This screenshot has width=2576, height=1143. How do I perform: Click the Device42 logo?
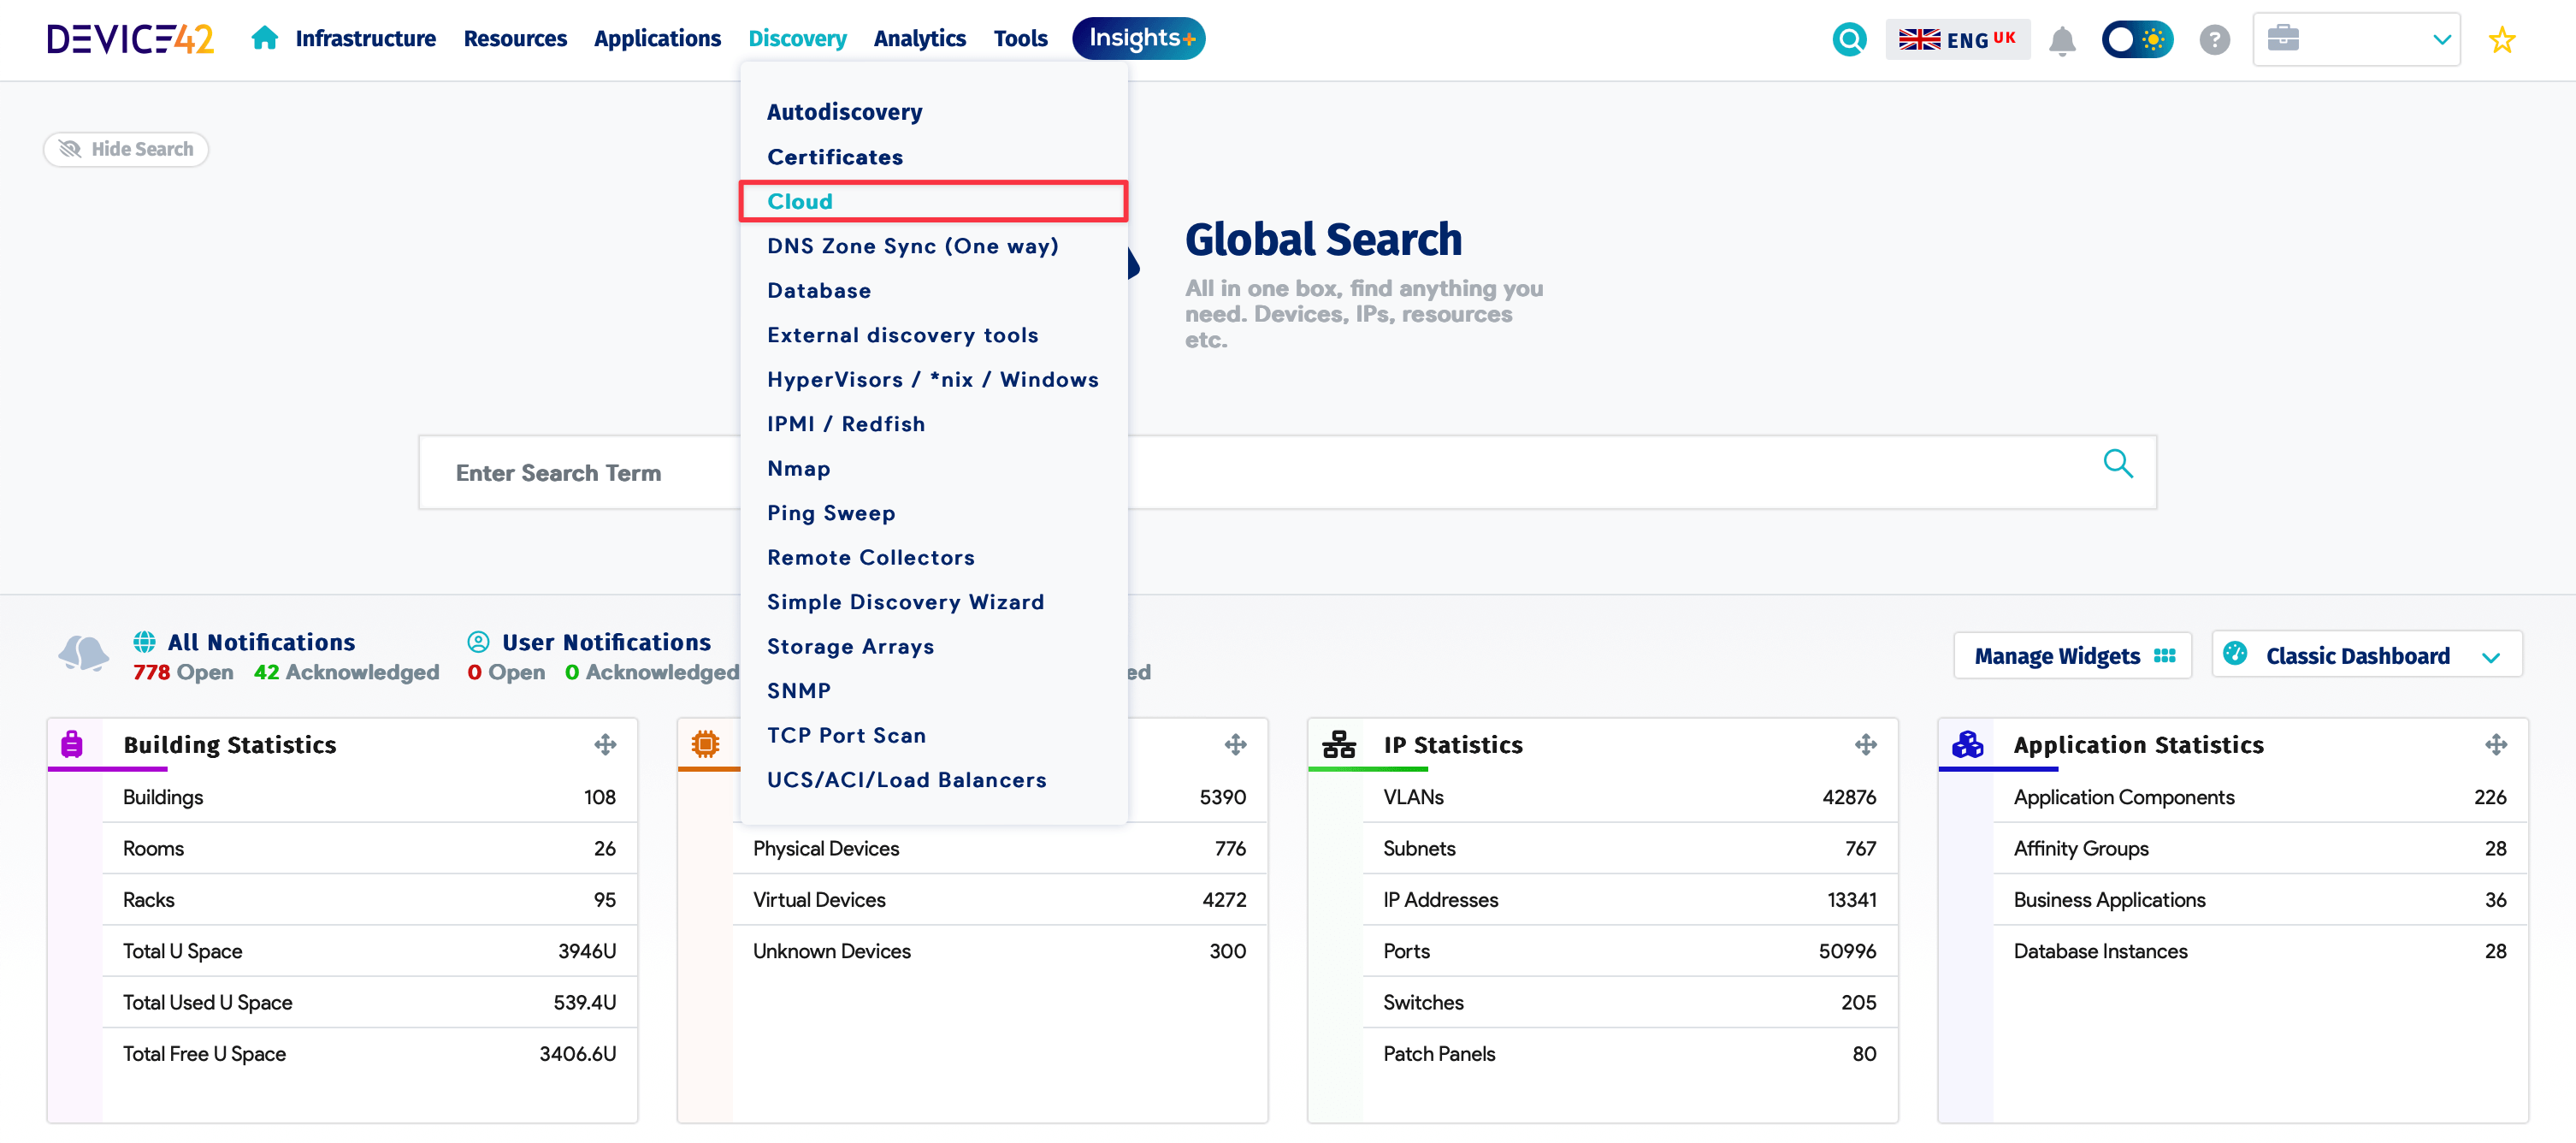point(130,39)
